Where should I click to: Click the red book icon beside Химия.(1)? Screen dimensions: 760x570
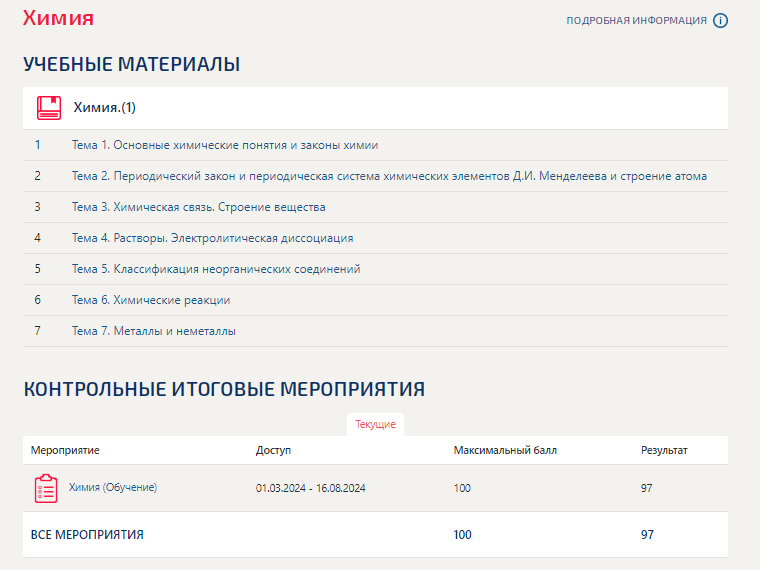[49, 108]
